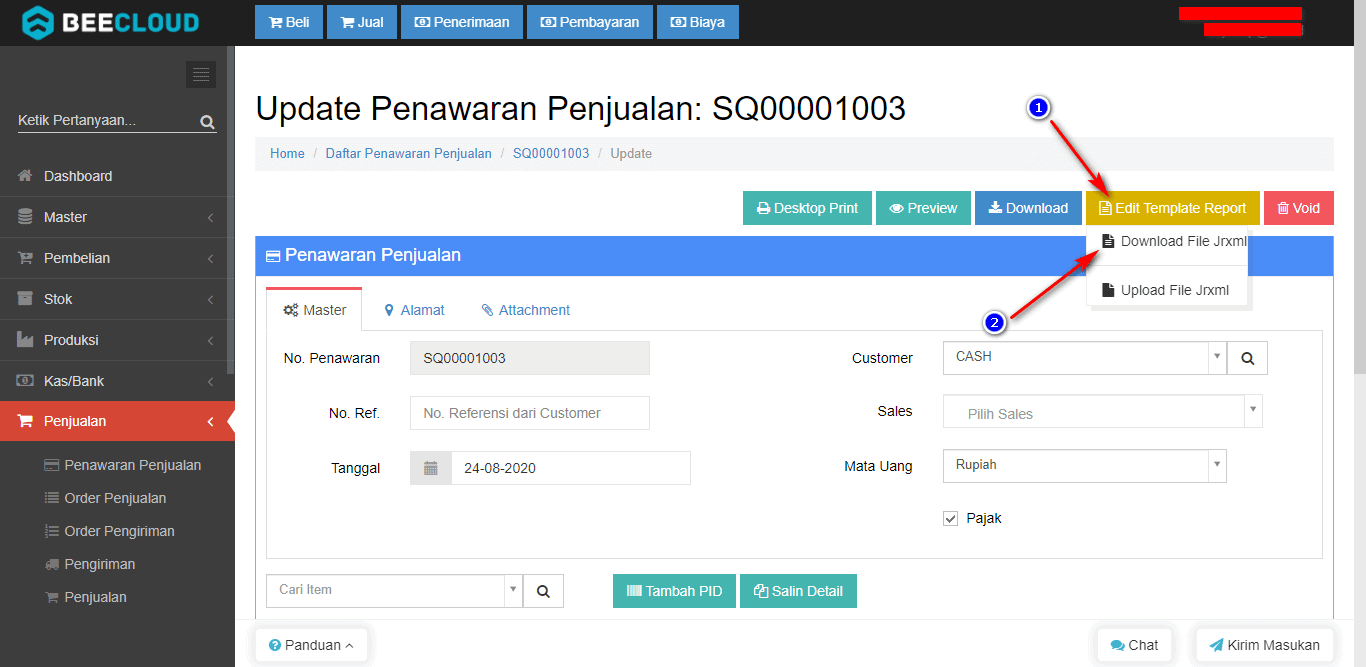Click the Pembelian cart icon
1366x667 pixels.
coord(26,258)
